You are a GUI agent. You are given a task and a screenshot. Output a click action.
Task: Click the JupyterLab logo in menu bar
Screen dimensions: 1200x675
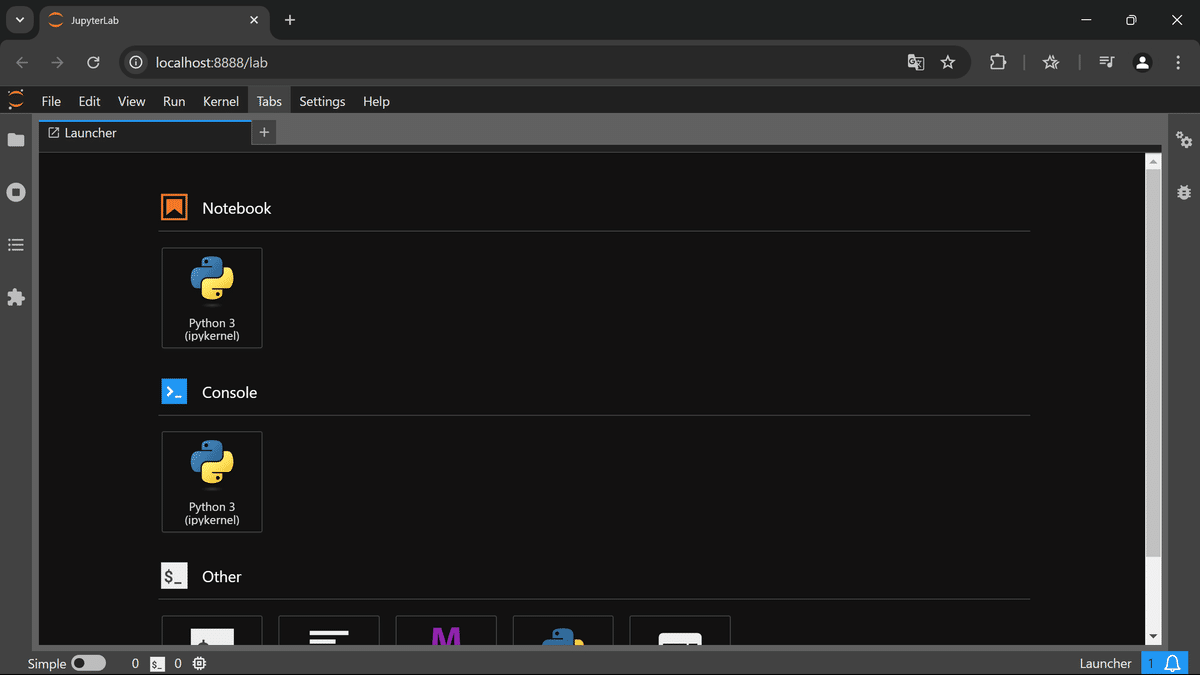(x=16, y=100)
